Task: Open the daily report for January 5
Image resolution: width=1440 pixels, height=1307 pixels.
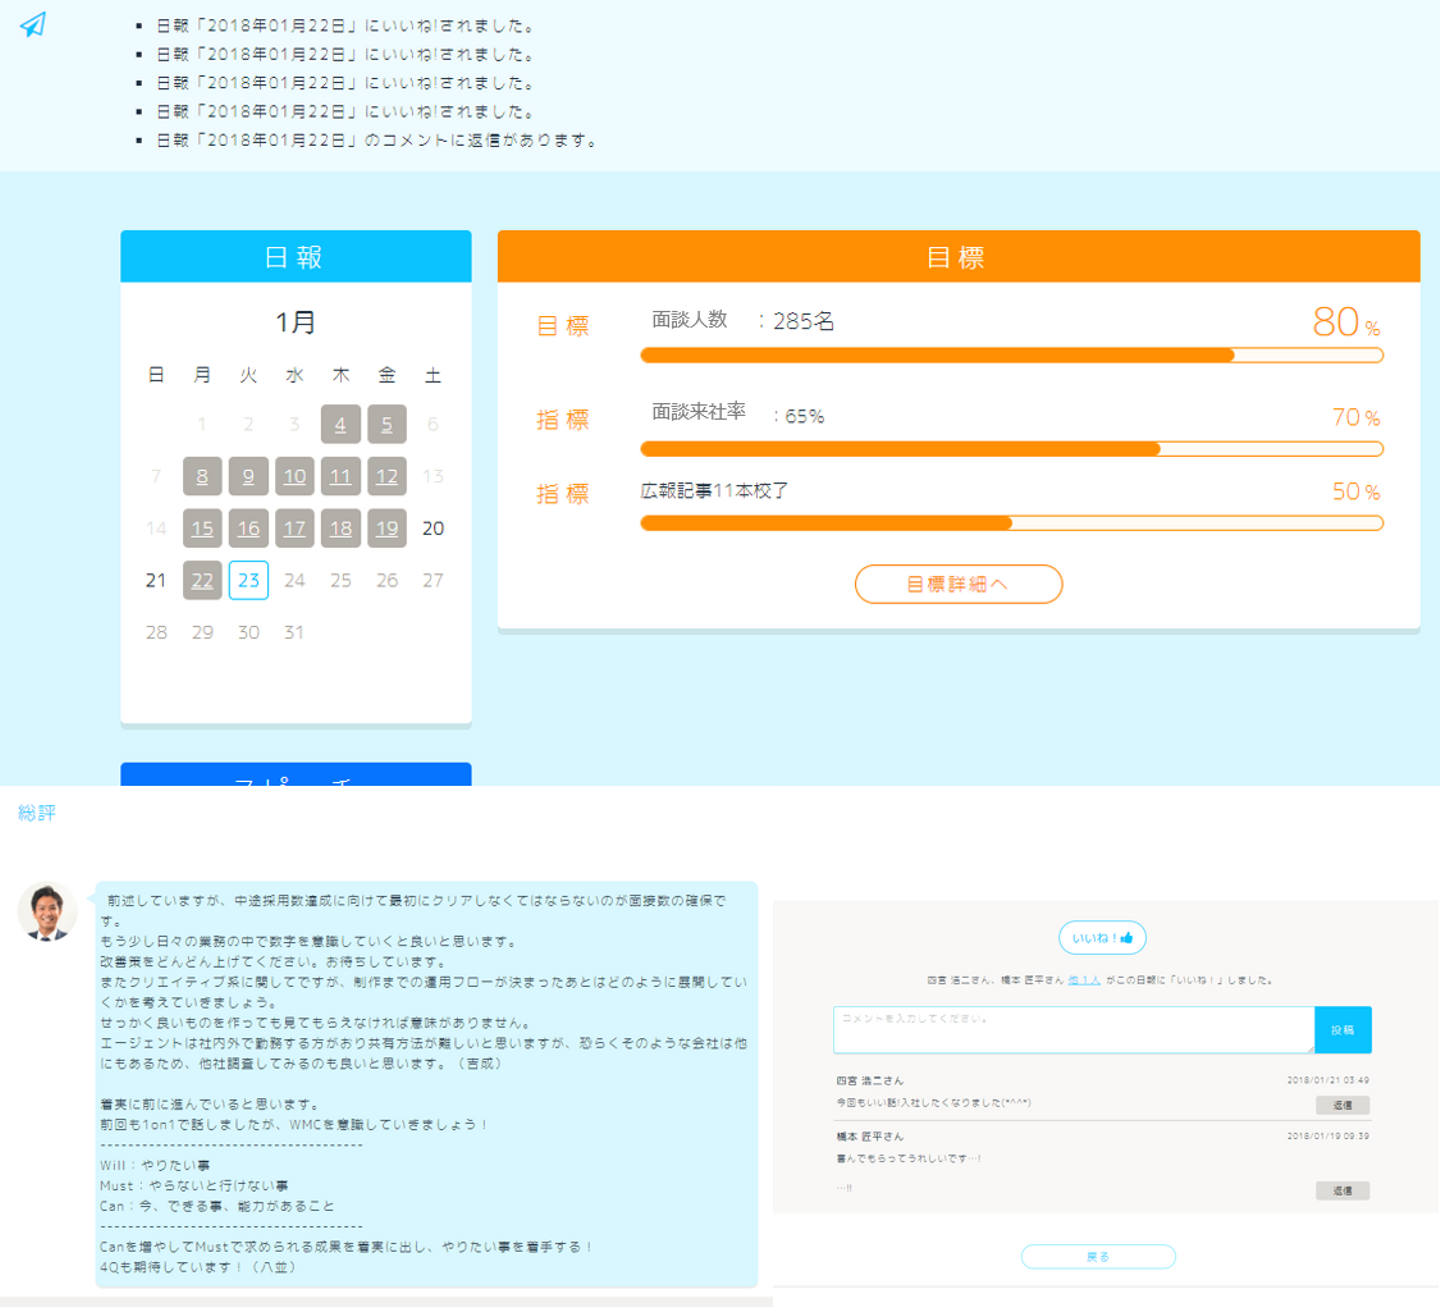Action: pos(387,424)
